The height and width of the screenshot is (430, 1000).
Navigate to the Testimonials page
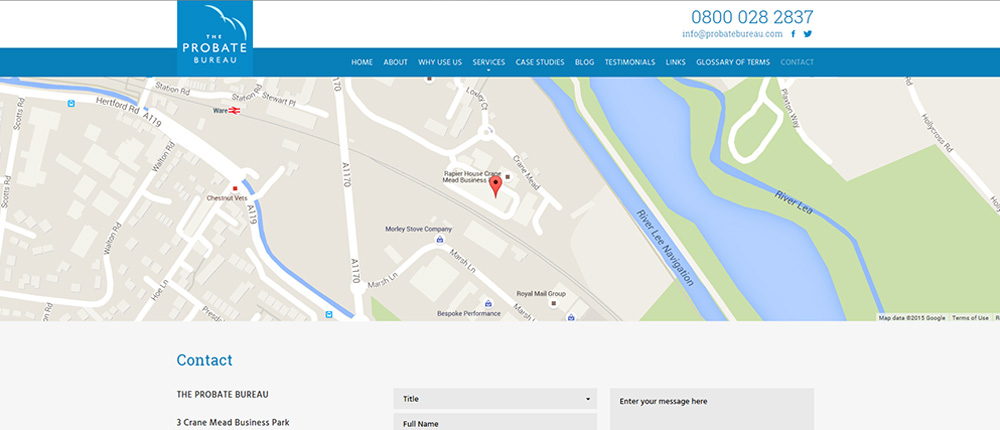pos(630,62)
